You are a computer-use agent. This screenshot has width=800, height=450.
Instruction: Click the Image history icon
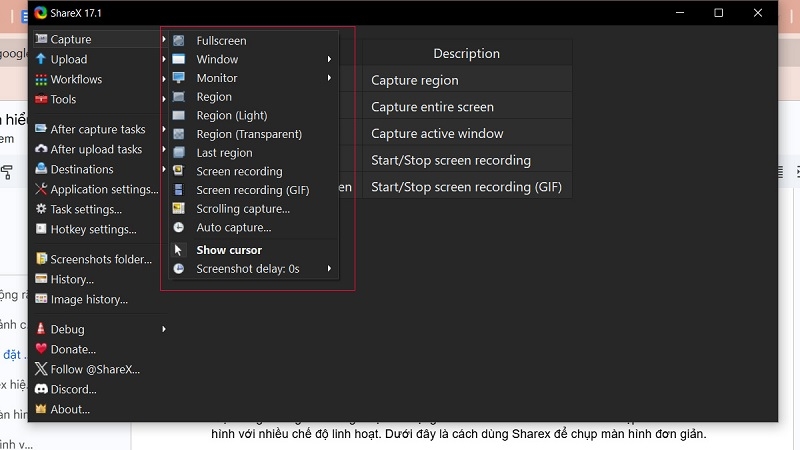[x=41, y=298]
